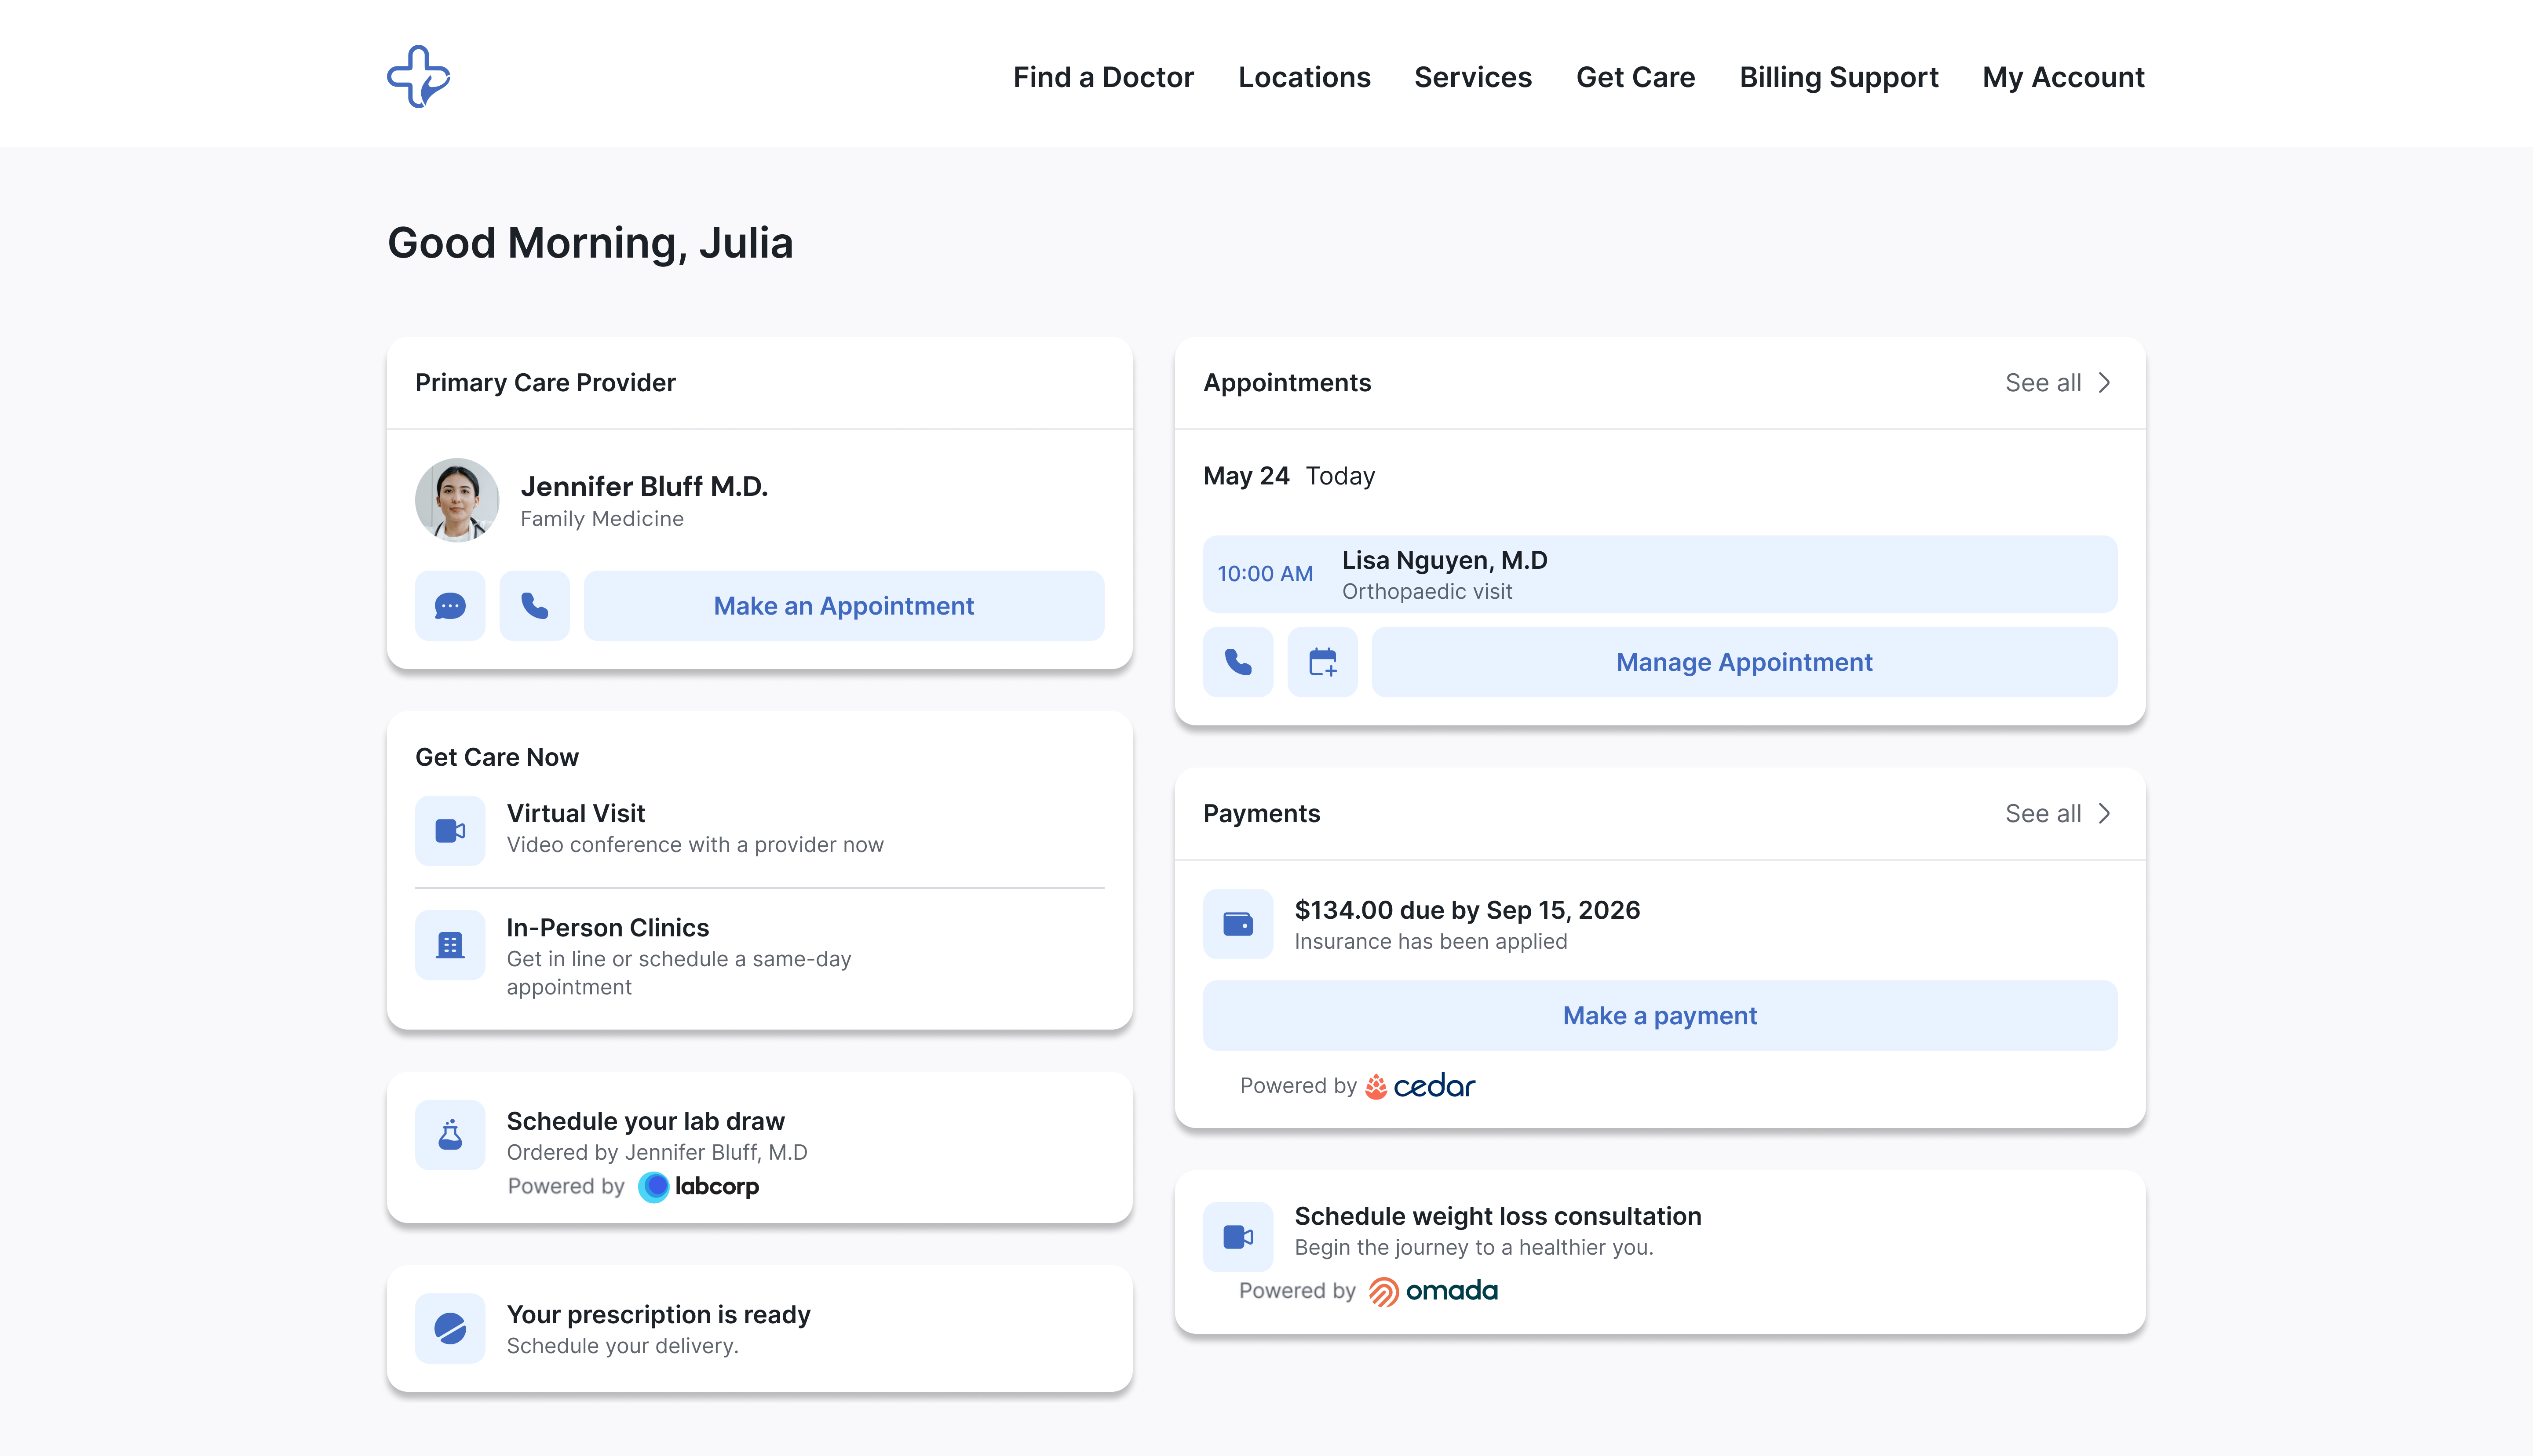The width and height of the screenshot is (2533, 1456).
Task: Click the add-to-calendar icon for the appointment
Action: 1322,661
